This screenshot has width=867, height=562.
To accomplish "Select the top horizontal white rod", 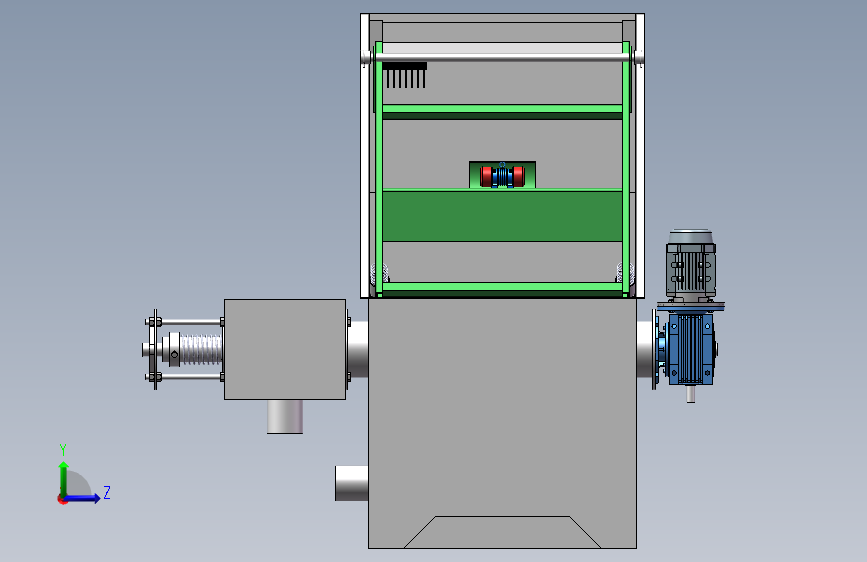I will click(x=502, y=57).
